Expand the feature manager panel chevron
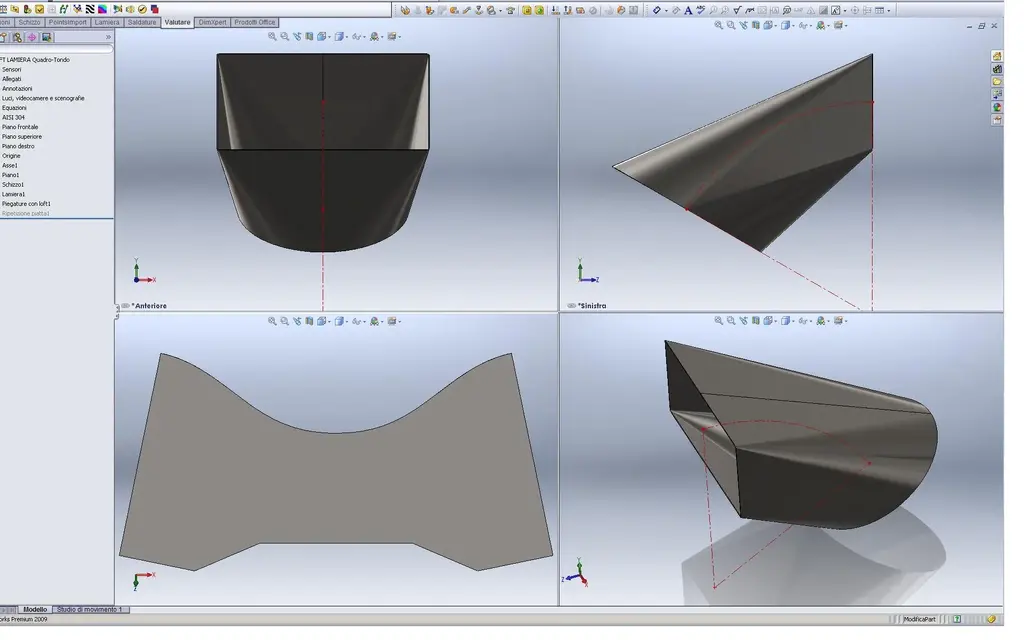Screen dimensions: 1024x640 tap(108, 37)
